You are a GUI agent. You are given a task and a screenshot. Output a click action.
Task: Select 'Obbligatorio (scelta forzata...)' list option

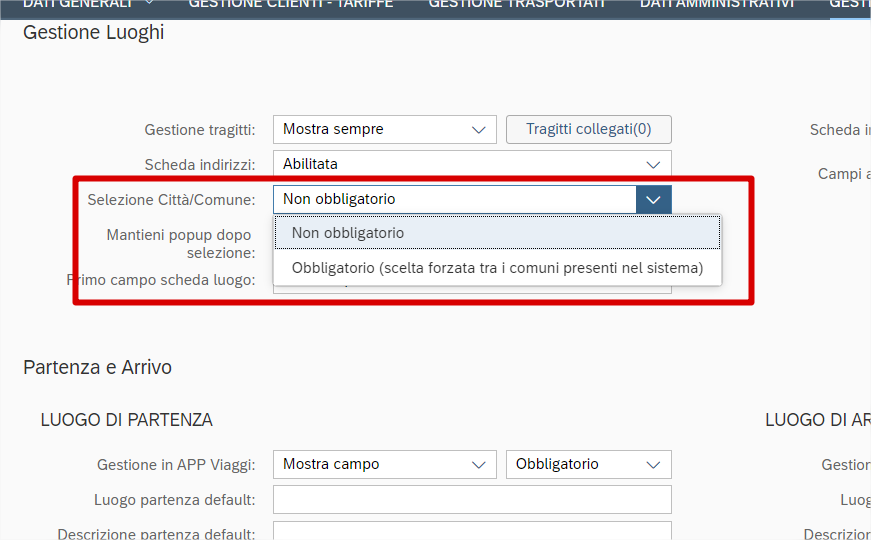(x=497, y=268)
